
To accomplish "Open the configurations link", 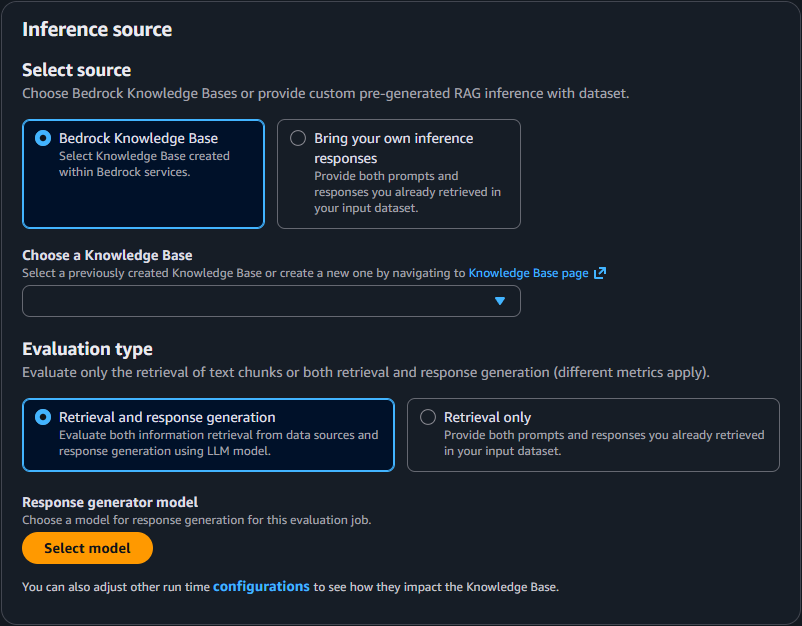I will tap(261, 587).
